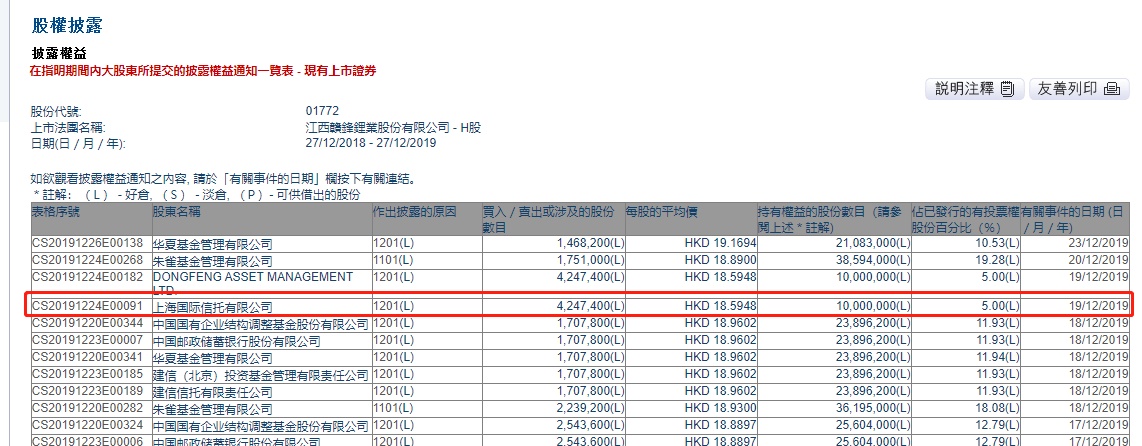Click serial number CS20191226E00138
The width and height of the screenshot is (1142, 446).
click(87, 243)
